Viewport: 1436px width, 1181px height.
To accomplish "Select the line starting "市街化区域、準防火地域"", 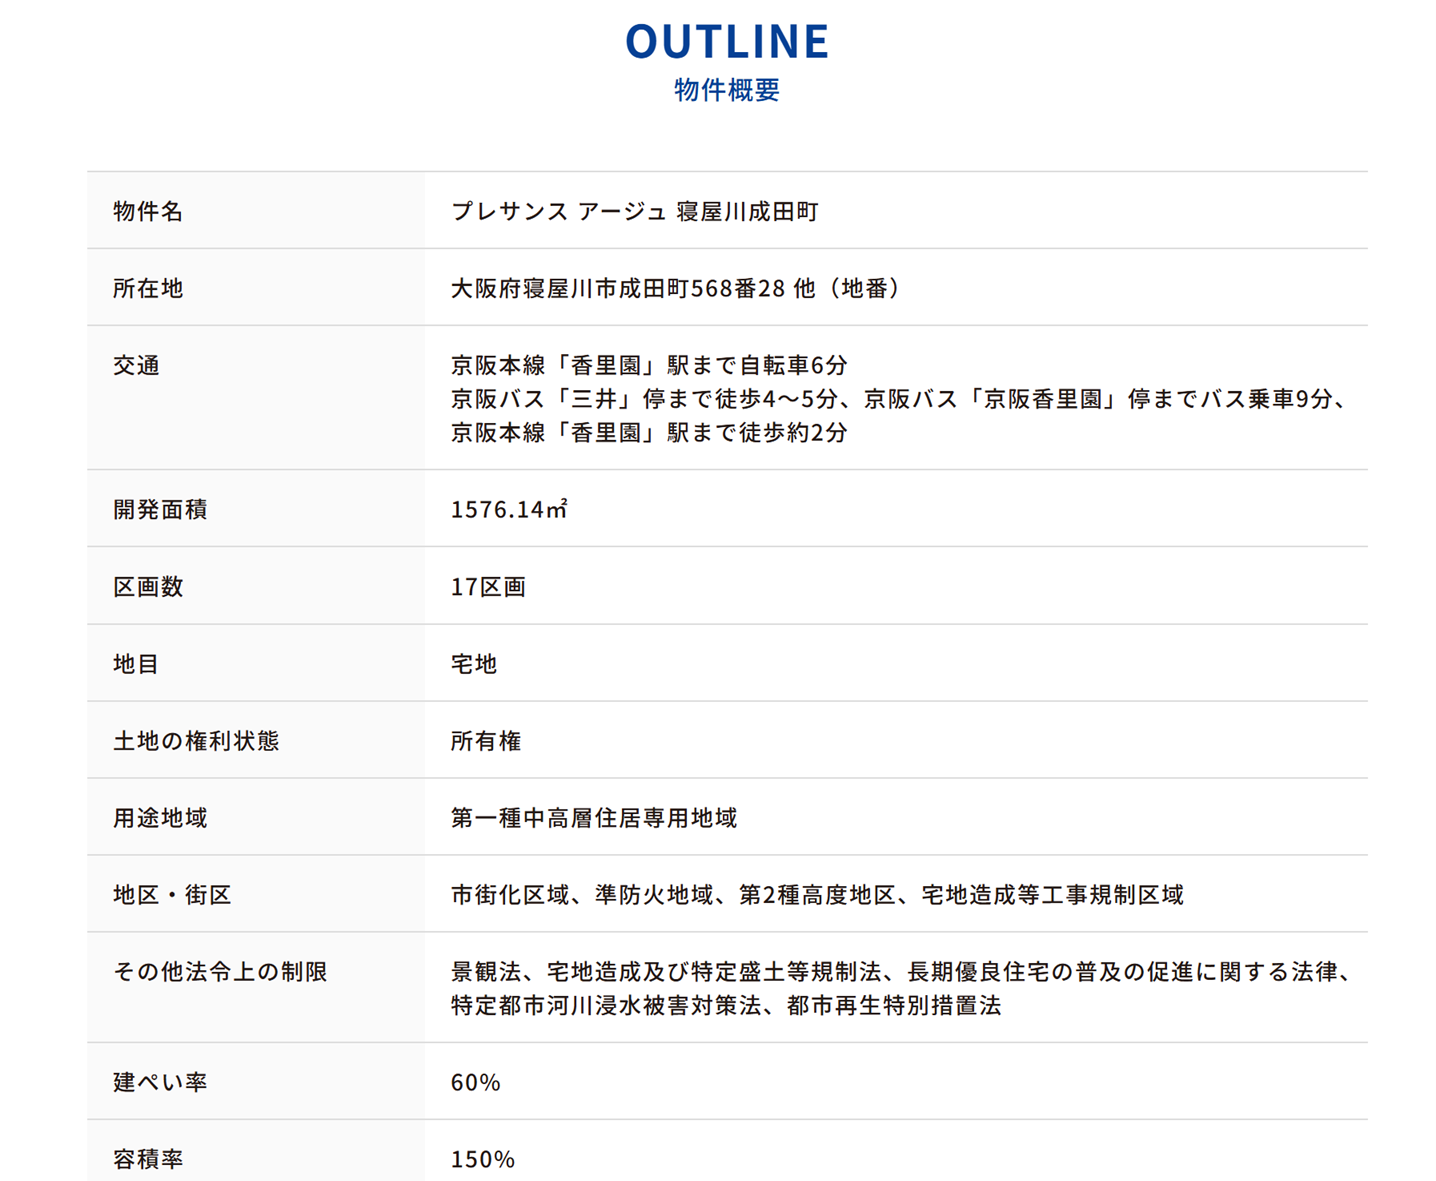I will 817,894.
